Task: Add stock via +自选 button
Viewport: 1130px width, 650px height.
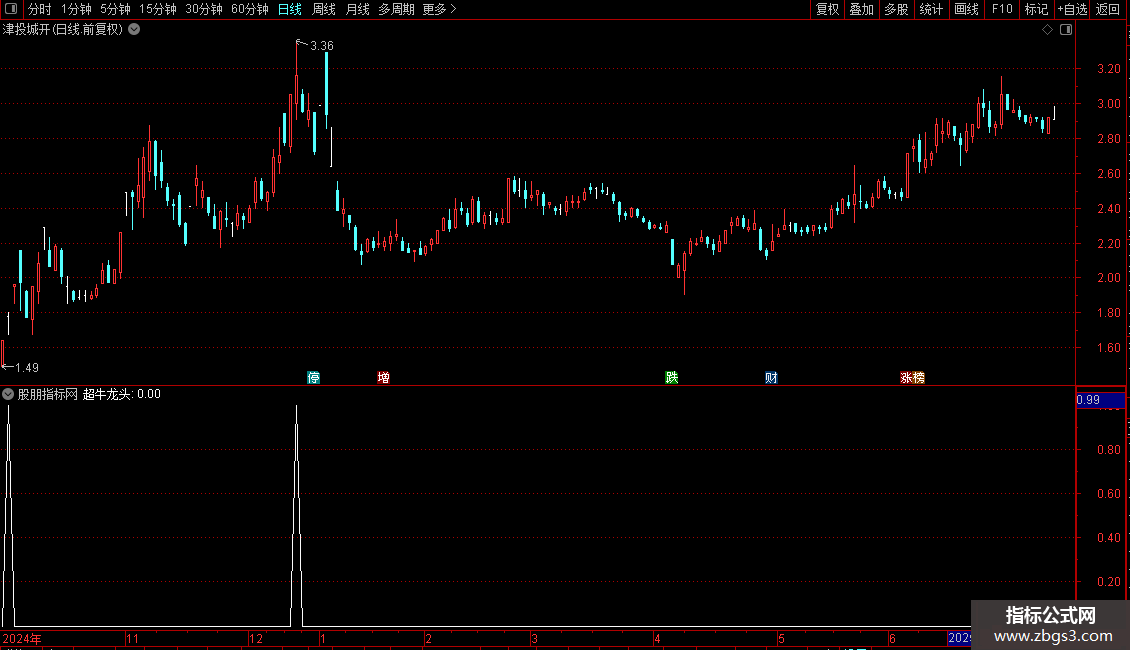Action: click(1072, 9)
